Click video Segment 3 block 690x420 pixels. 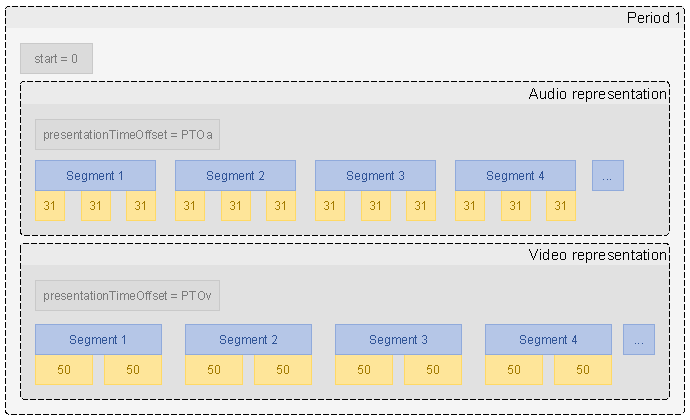click(x=398, y=339)
